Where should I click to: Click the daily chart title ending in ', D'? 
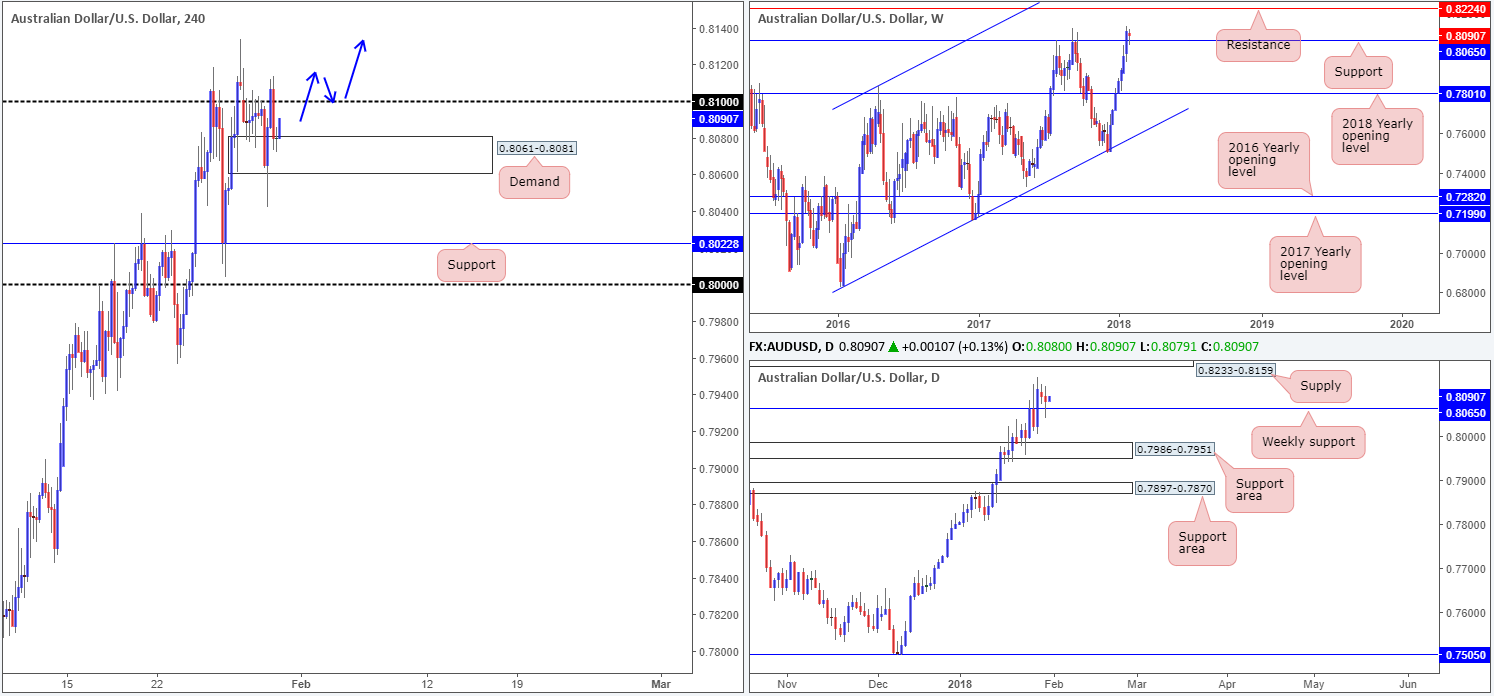[849, 378]
